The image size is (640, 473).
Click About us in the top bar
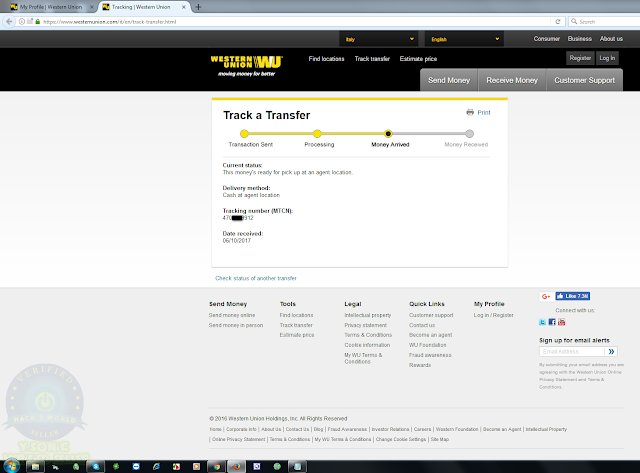(x=611, y=39)
